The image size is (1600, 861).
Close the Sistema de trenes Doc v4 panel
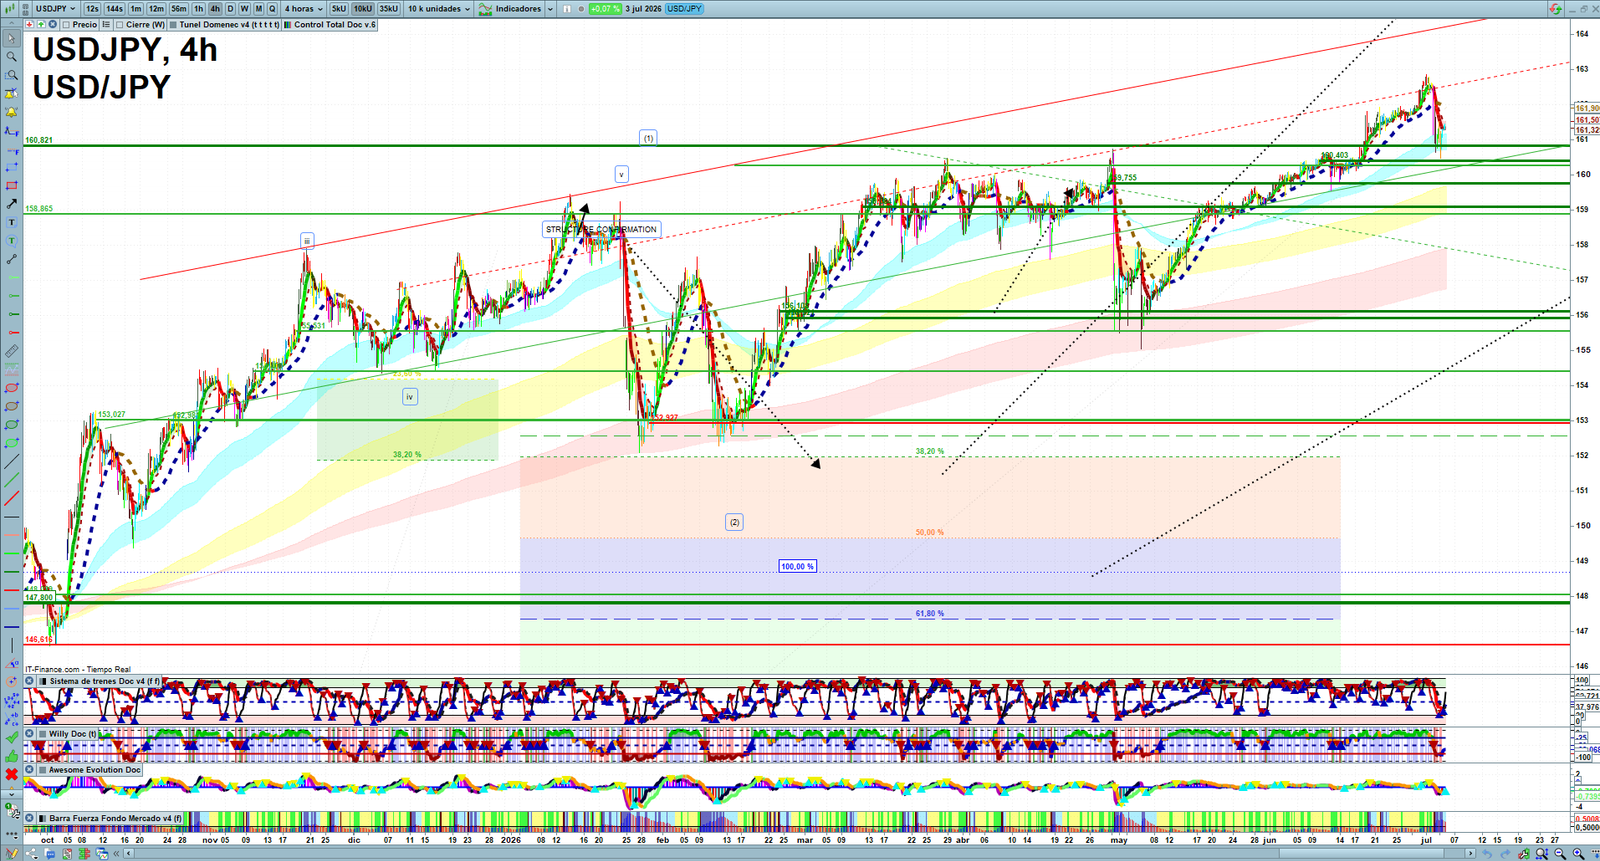click(29, 681)
